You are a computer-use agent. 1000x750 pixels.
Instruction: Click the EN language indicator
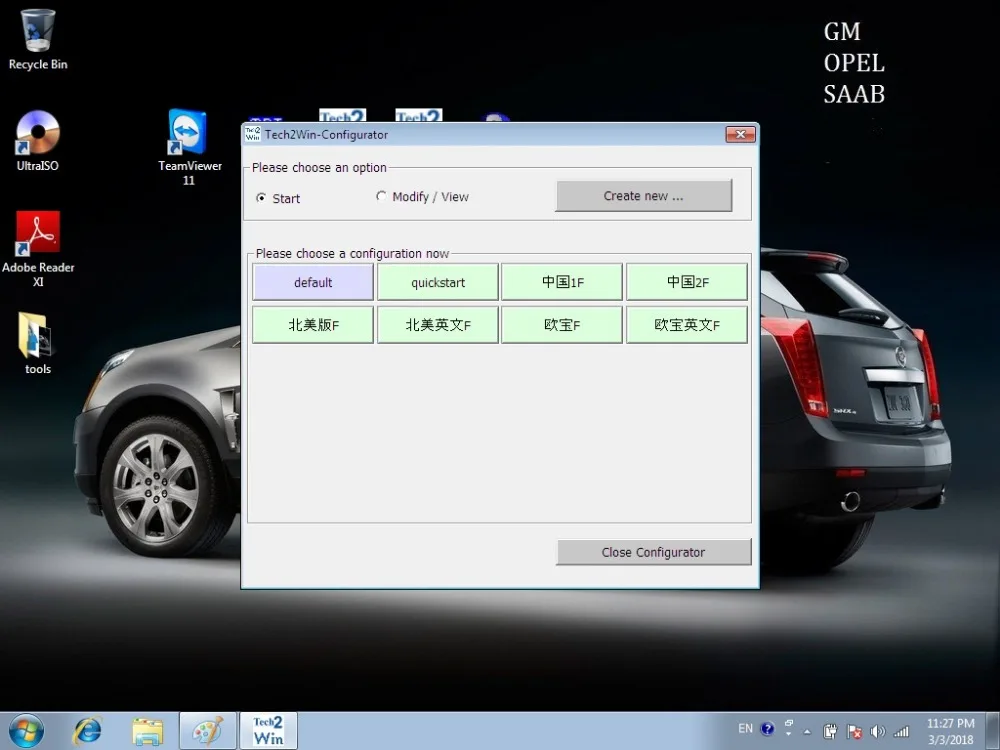pos(745,728)
